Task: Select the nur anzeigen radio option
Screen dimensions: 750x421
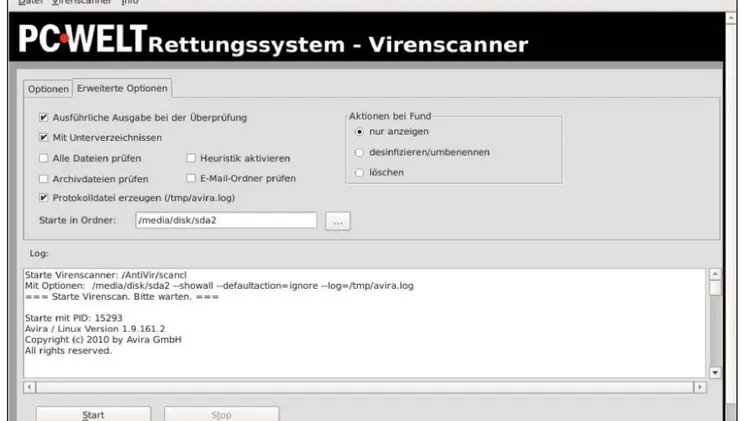Action: (x=359, y=132)
